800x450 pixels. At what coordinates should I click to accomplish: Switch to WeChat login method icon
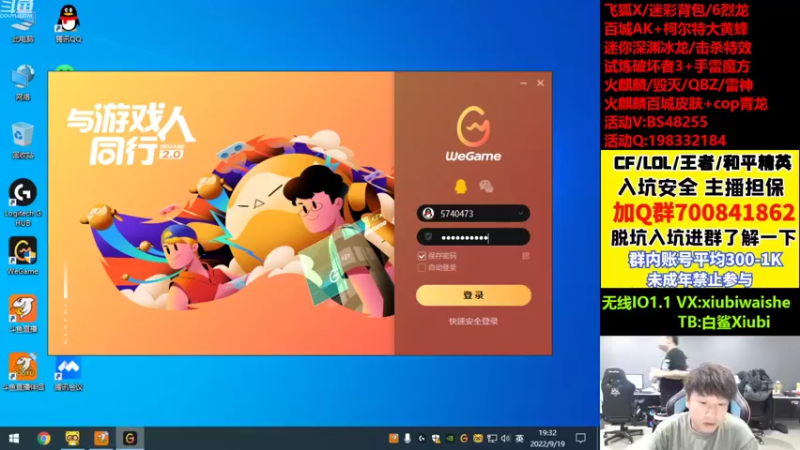coord(486,186)
